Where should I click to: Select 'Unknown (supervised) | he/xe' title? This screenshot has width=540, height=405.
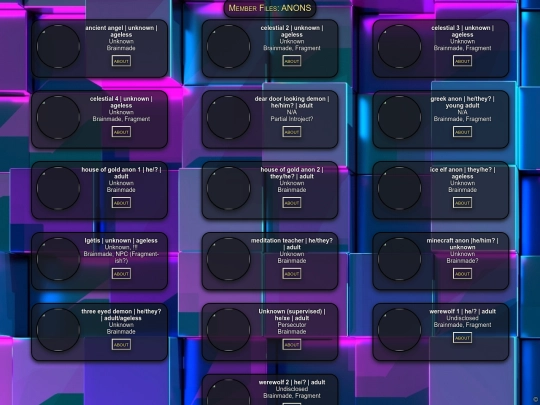tap(292, 315)
